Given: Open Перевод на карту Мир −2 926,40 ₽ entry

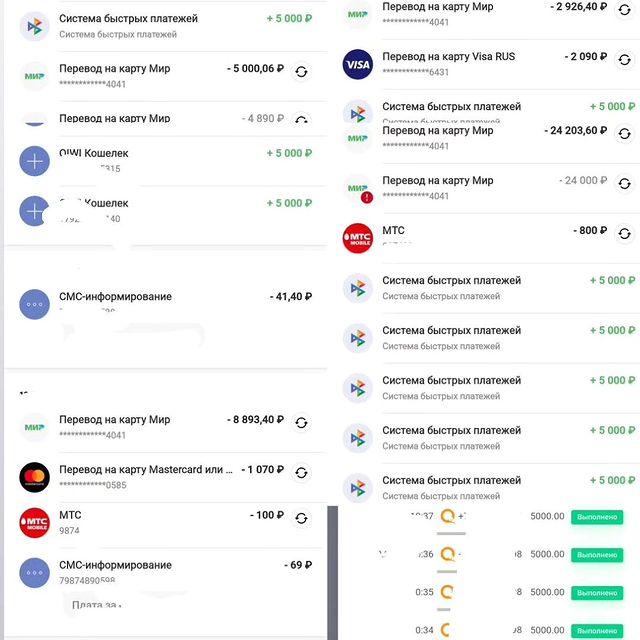Looking at the screenshot, I should [x=490, y=14].
